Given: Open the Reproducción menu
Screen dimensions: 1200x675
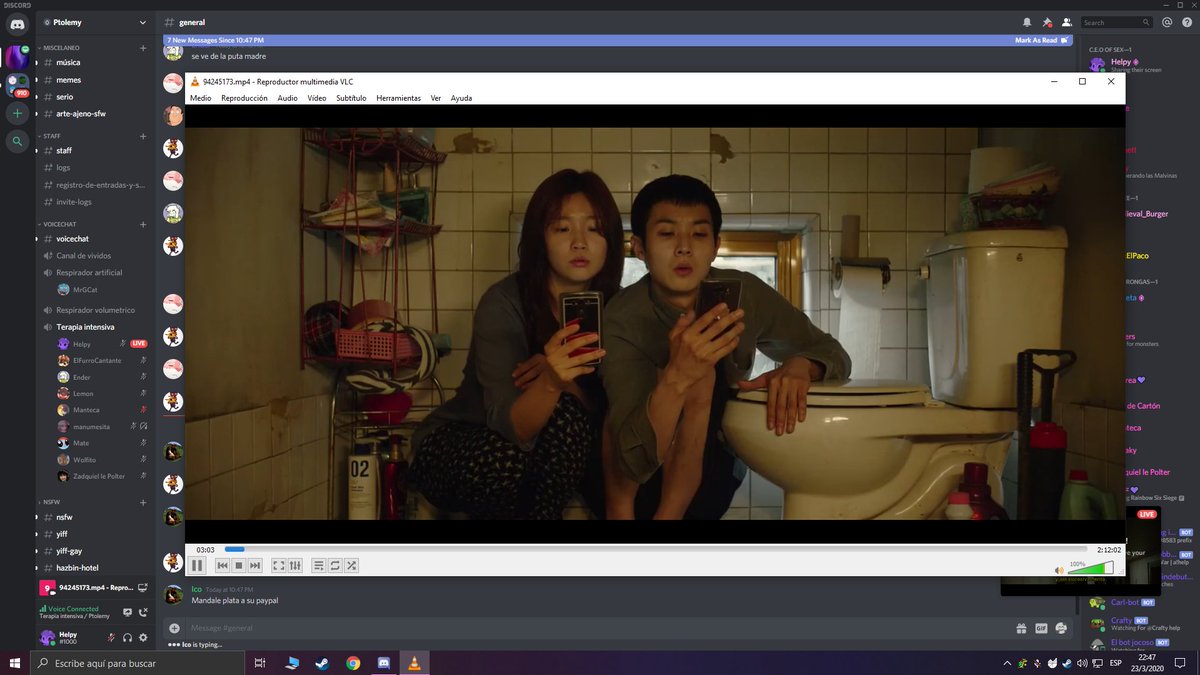Looking at the screenshot, I should click(244, 98).
